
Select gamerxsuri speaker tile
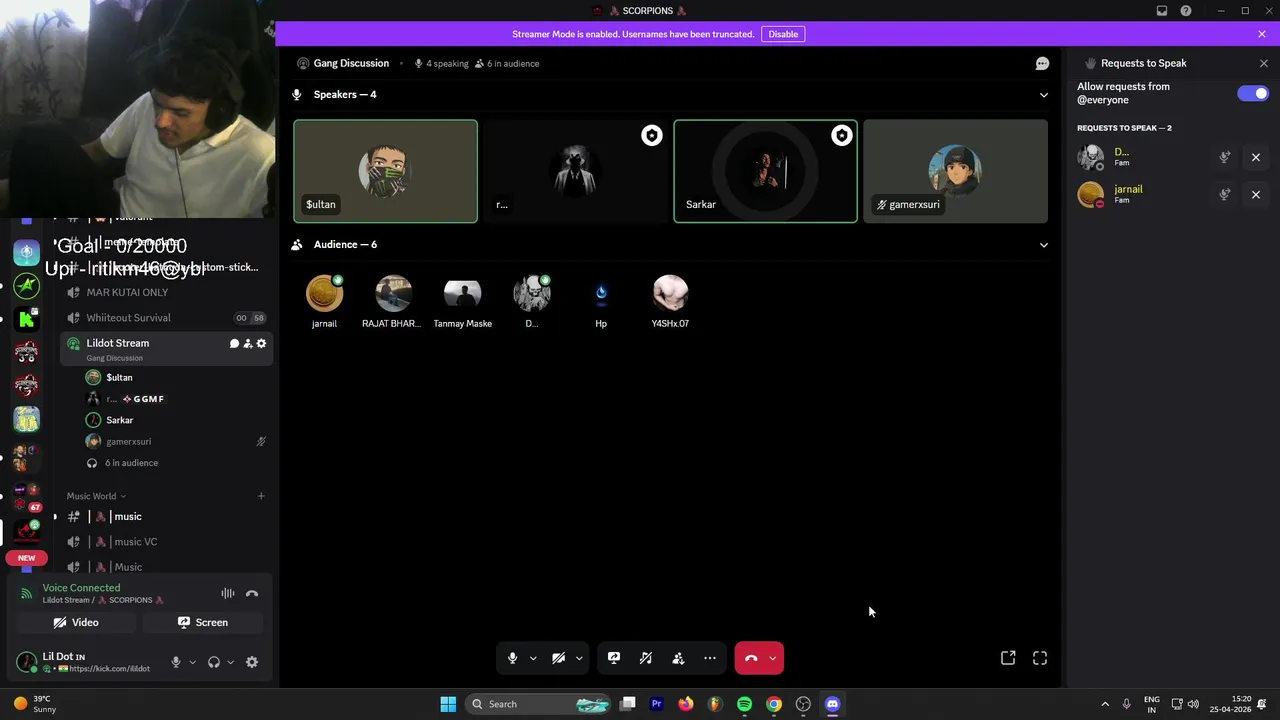pos(955,171)
